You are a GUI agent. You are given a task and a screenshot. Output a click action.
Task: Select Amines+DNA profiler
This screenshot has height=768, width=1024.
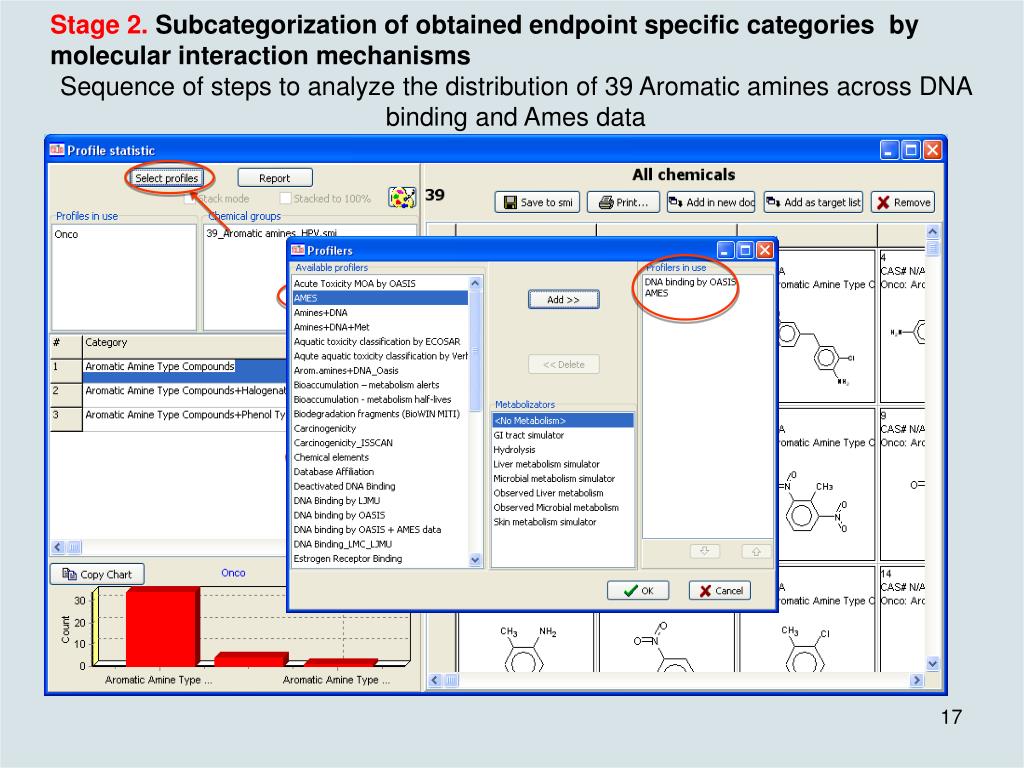tap(380, 312)
